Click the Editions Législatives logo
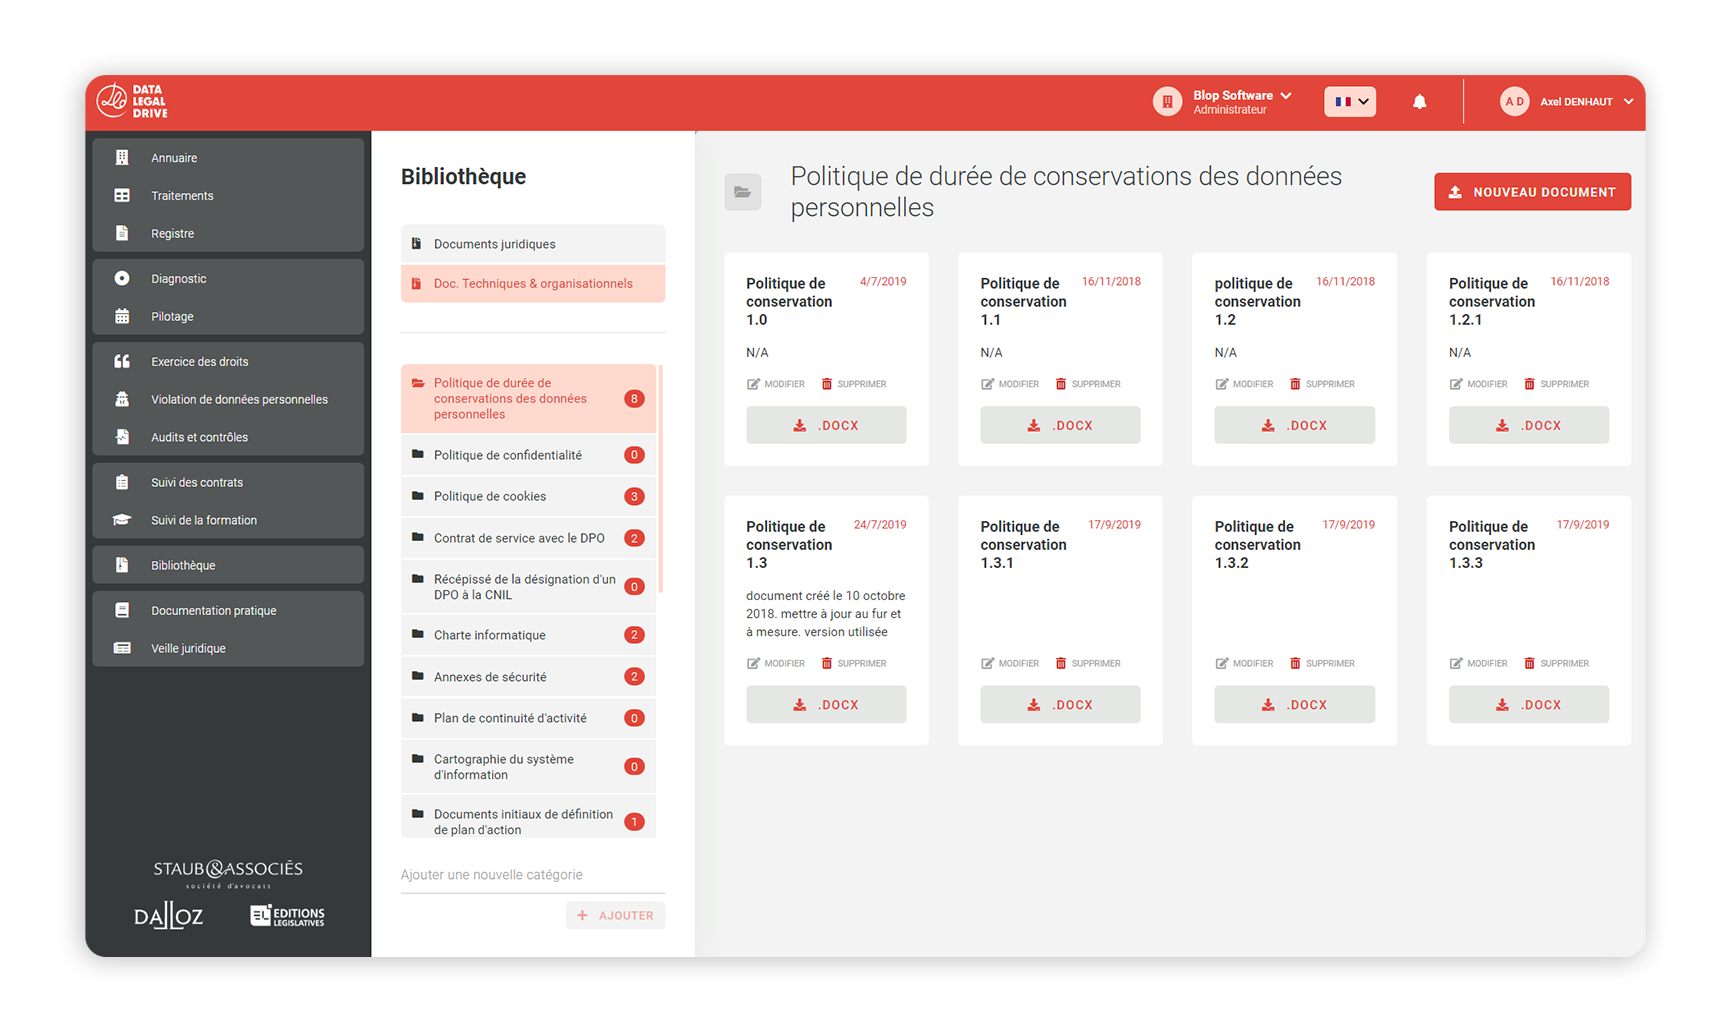1724x1030 pixels. pyautogui.click(x=287, y=915)
